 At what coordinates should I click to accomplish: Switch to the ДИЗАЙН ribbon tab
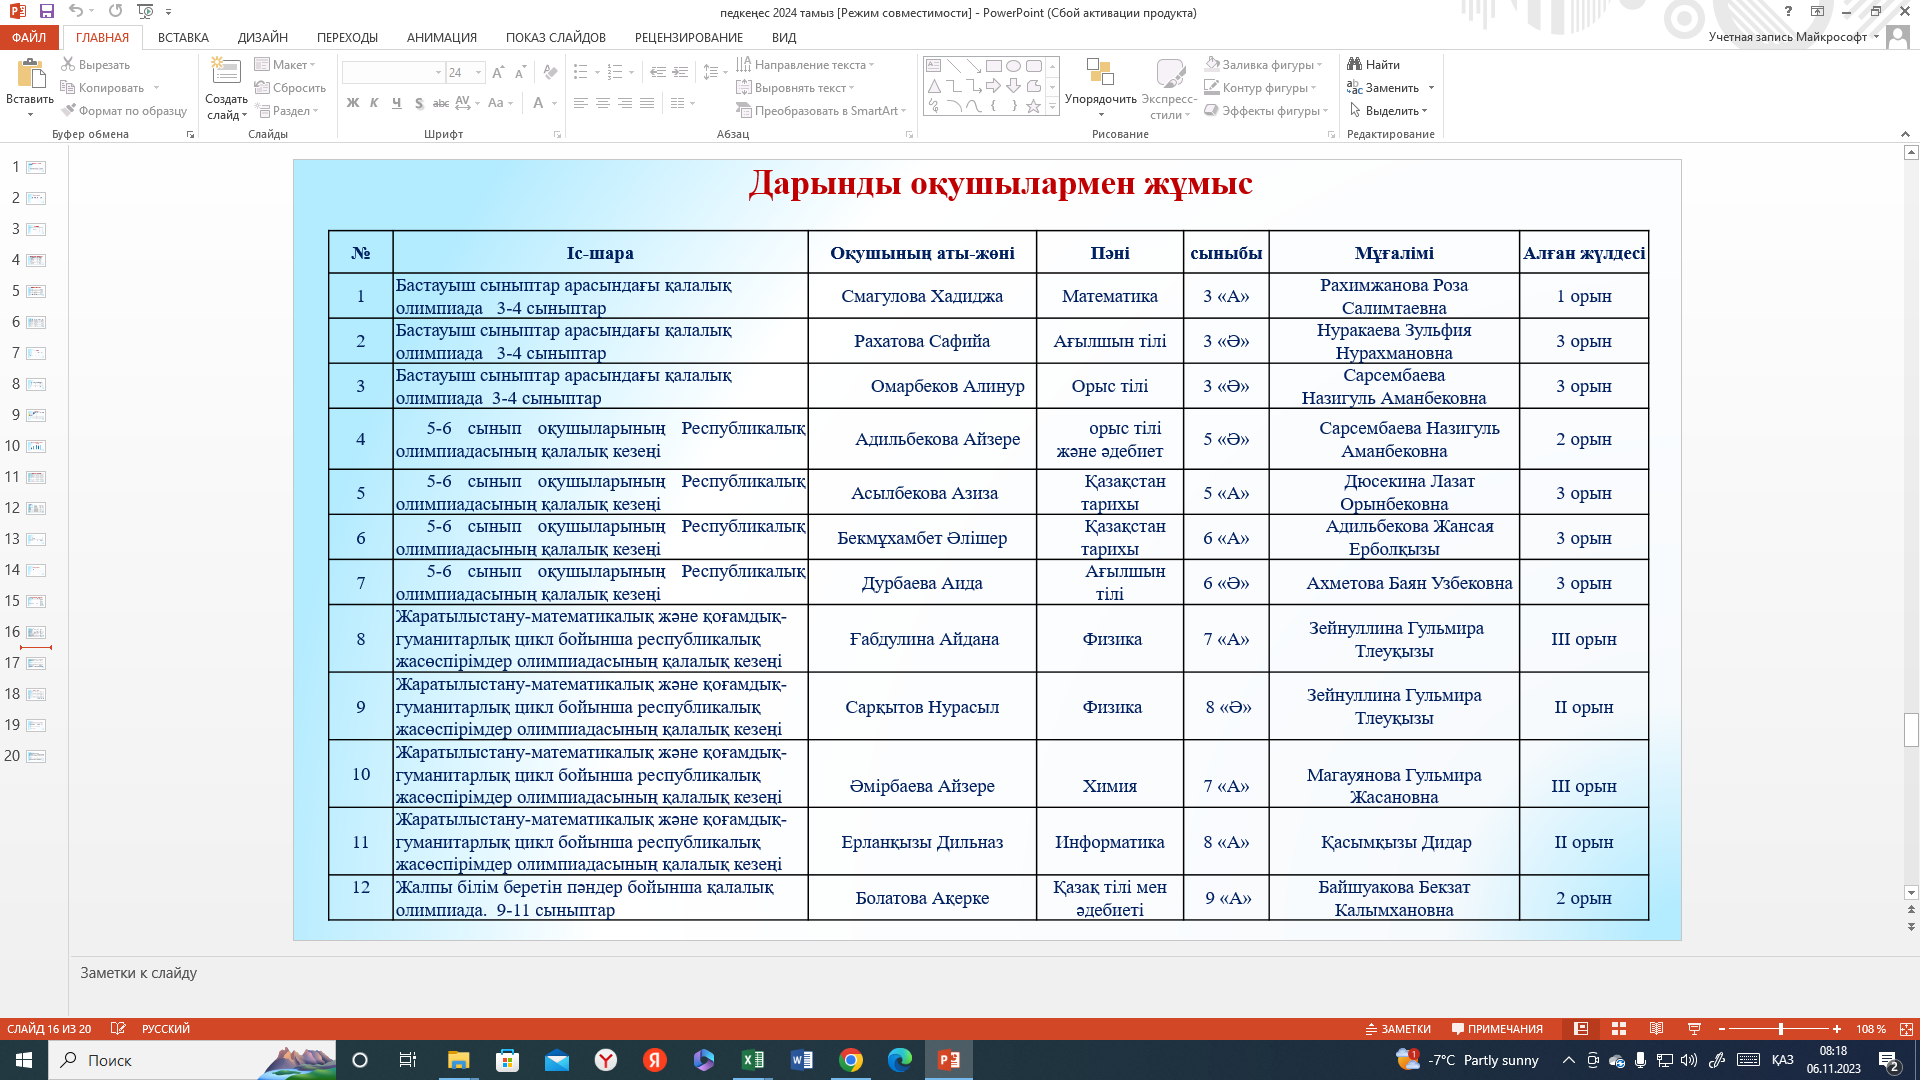(x=263, y=37)
